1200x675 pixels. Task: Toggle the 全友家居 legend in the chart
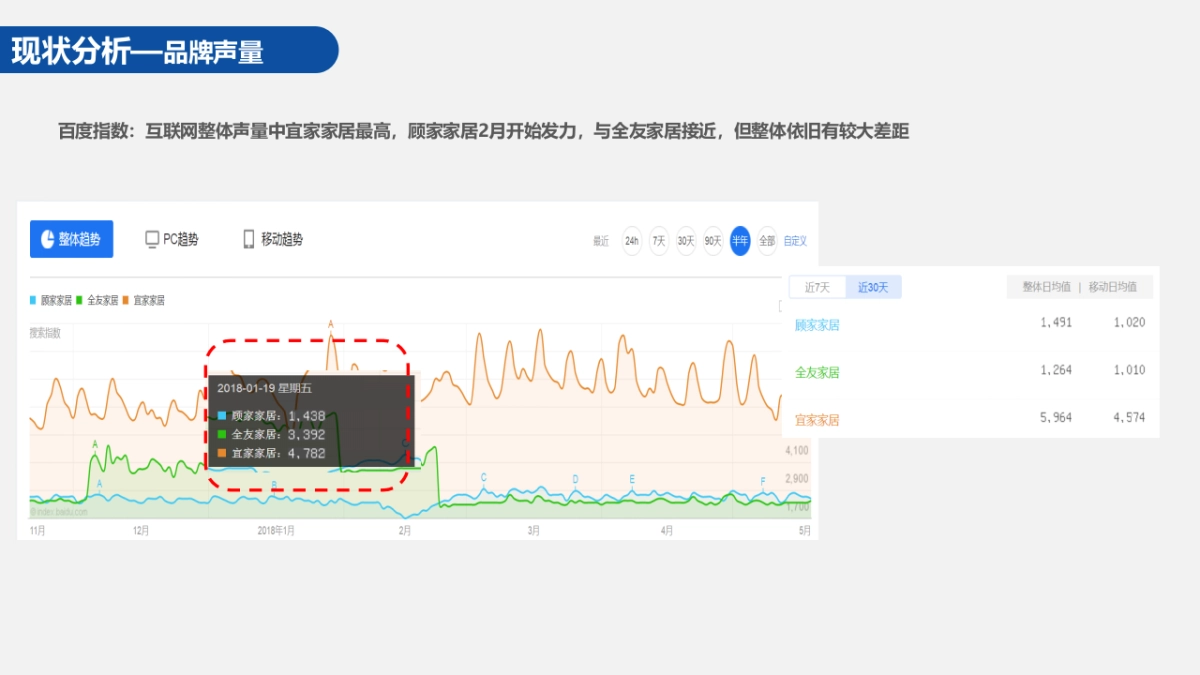pos(105,300)
